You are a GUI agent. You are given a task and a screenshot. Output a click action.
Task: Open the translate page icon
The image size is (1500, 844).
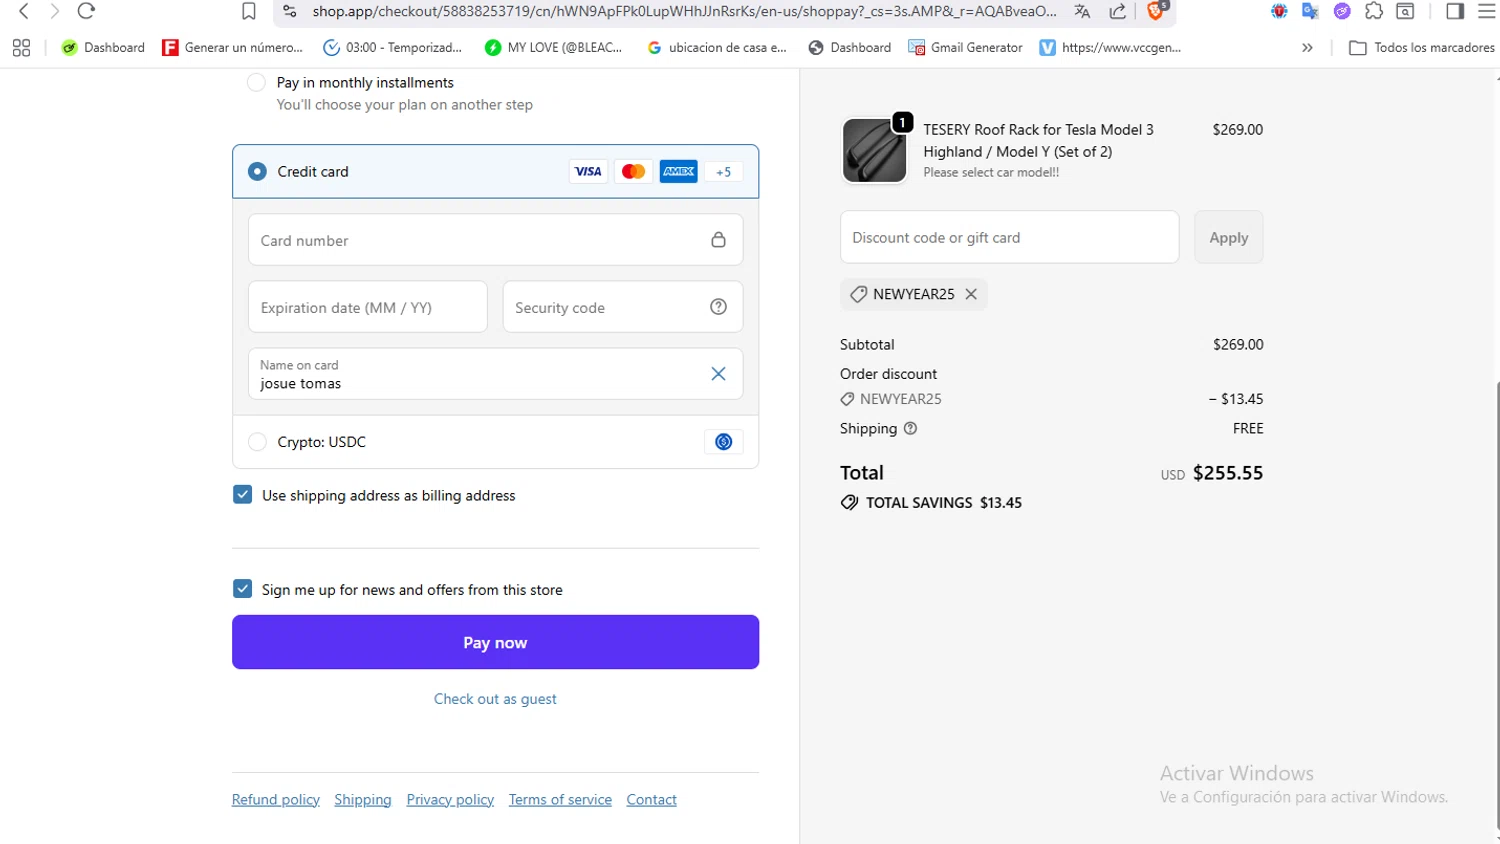coord(1082,12)
